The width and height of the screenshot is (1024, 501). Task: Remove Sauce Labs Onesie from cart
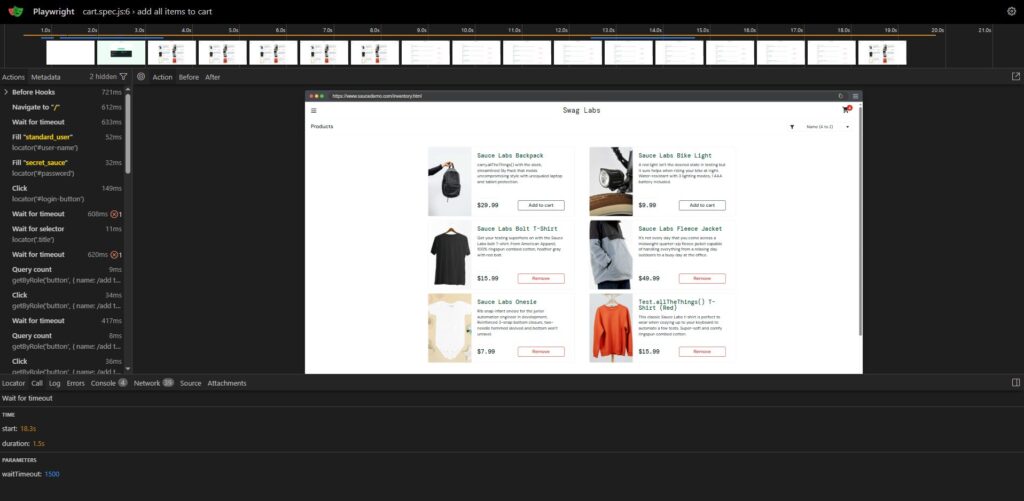click(x=541, y=351)
